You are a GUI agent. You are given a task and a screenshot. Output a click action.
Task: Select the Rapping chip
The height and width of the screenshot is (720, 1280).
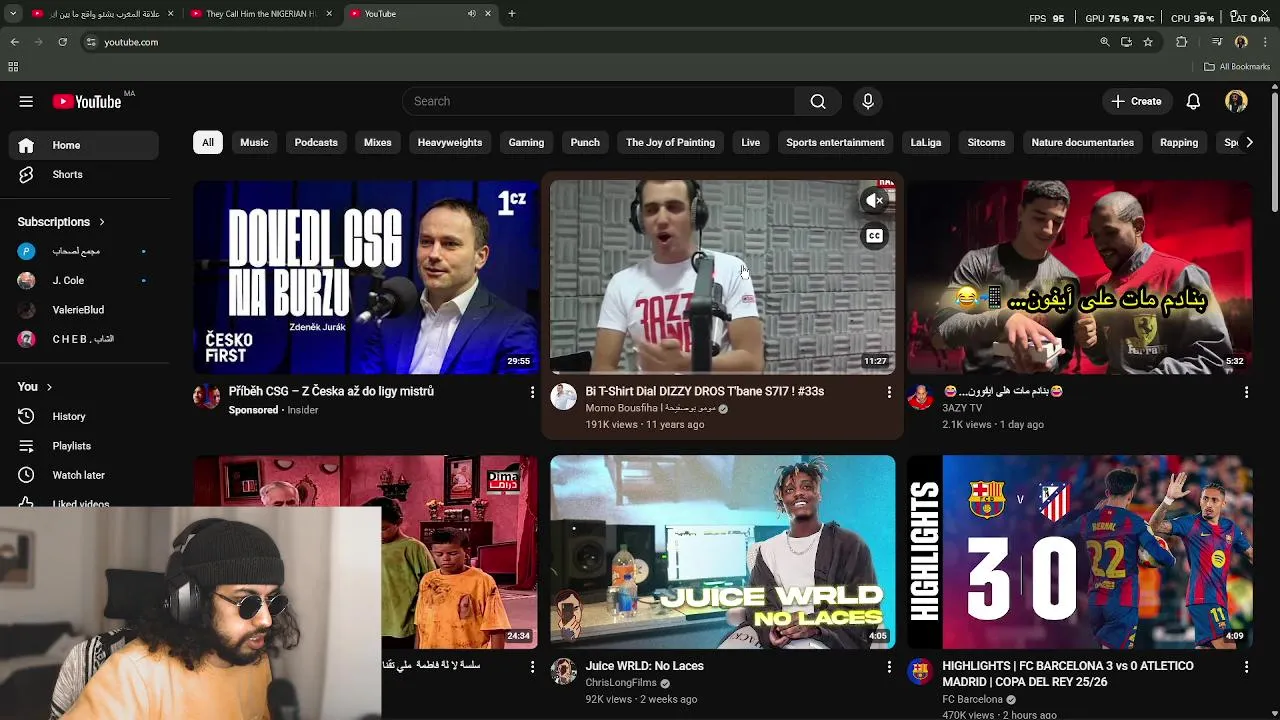point(1179,142)
